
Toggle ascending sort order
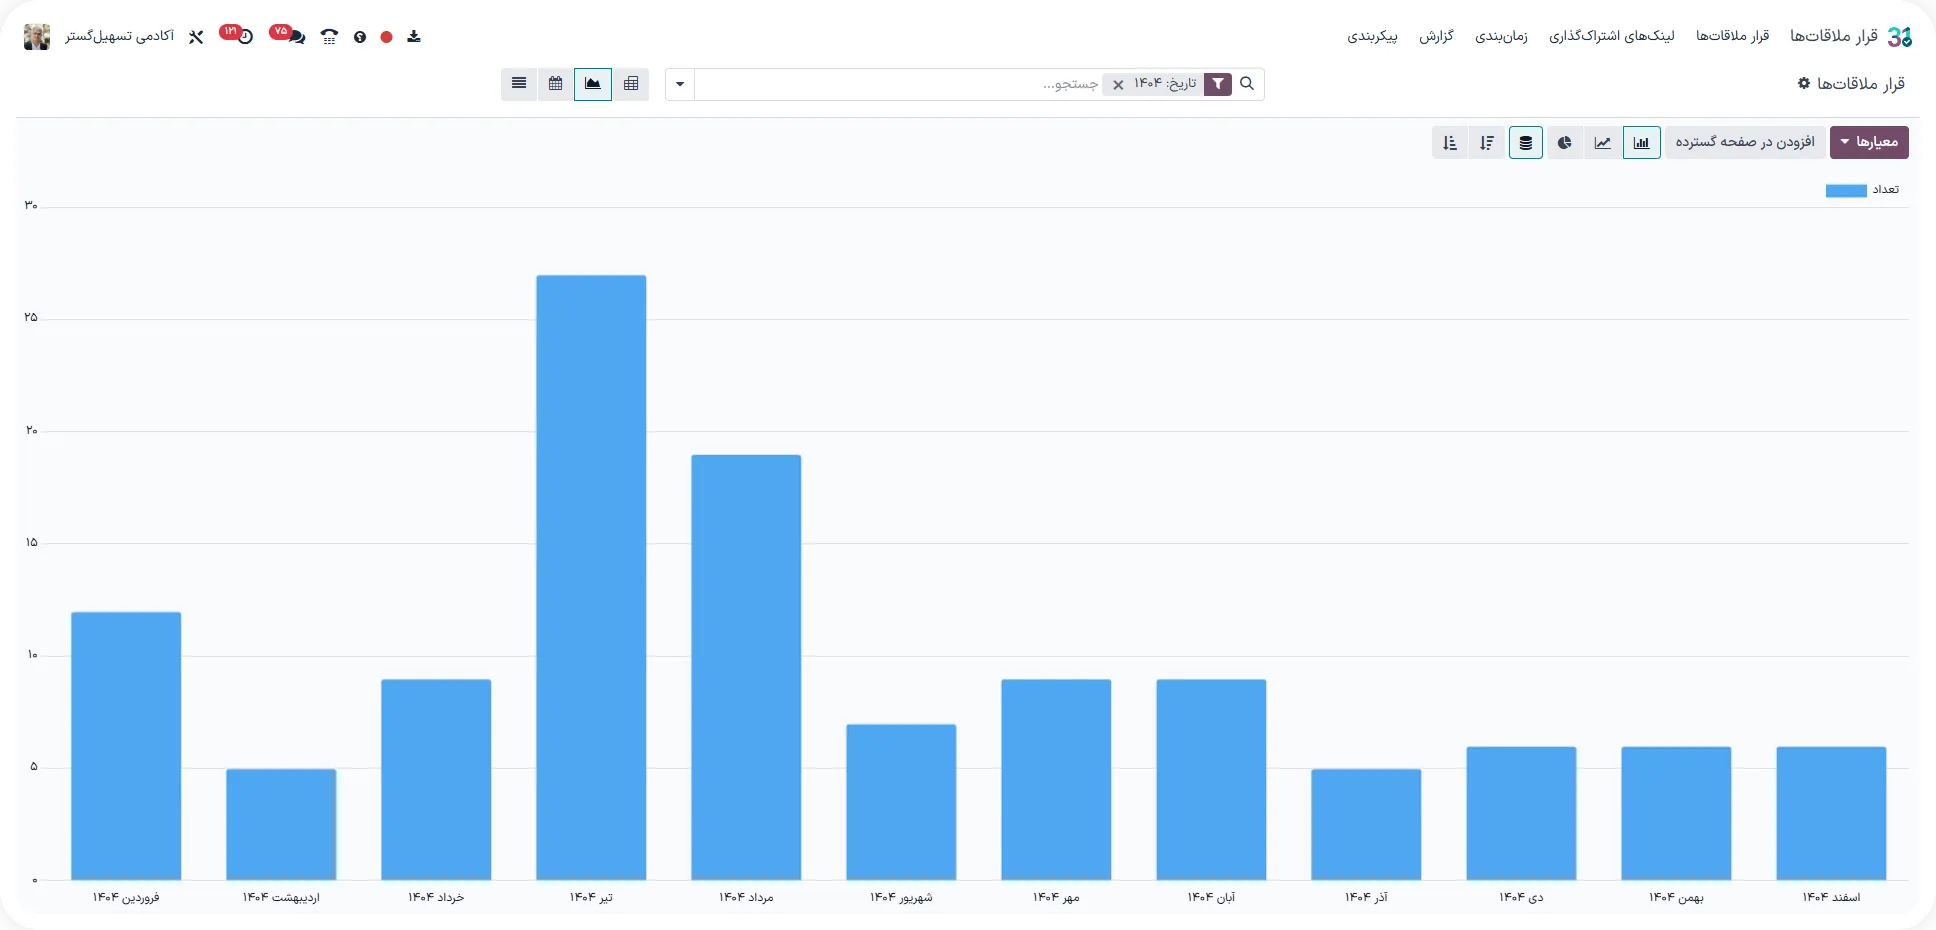click(x=1450, y=143)
